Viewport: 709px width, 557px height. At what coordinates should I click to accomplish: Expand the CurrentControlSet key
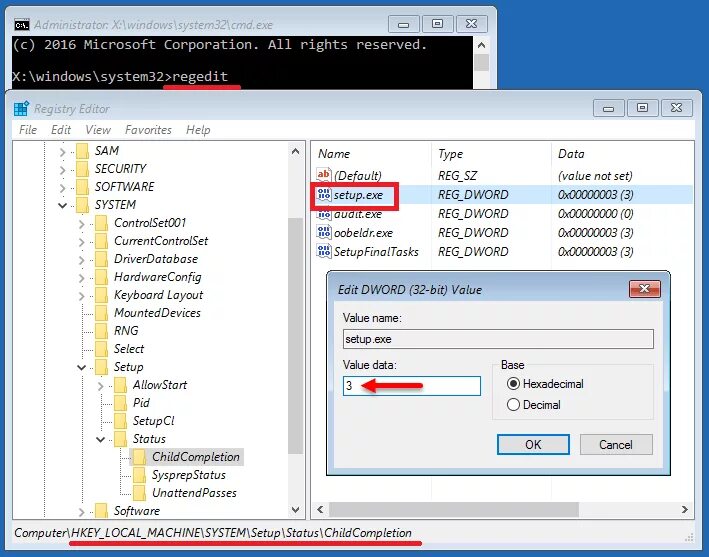point(81,242)
